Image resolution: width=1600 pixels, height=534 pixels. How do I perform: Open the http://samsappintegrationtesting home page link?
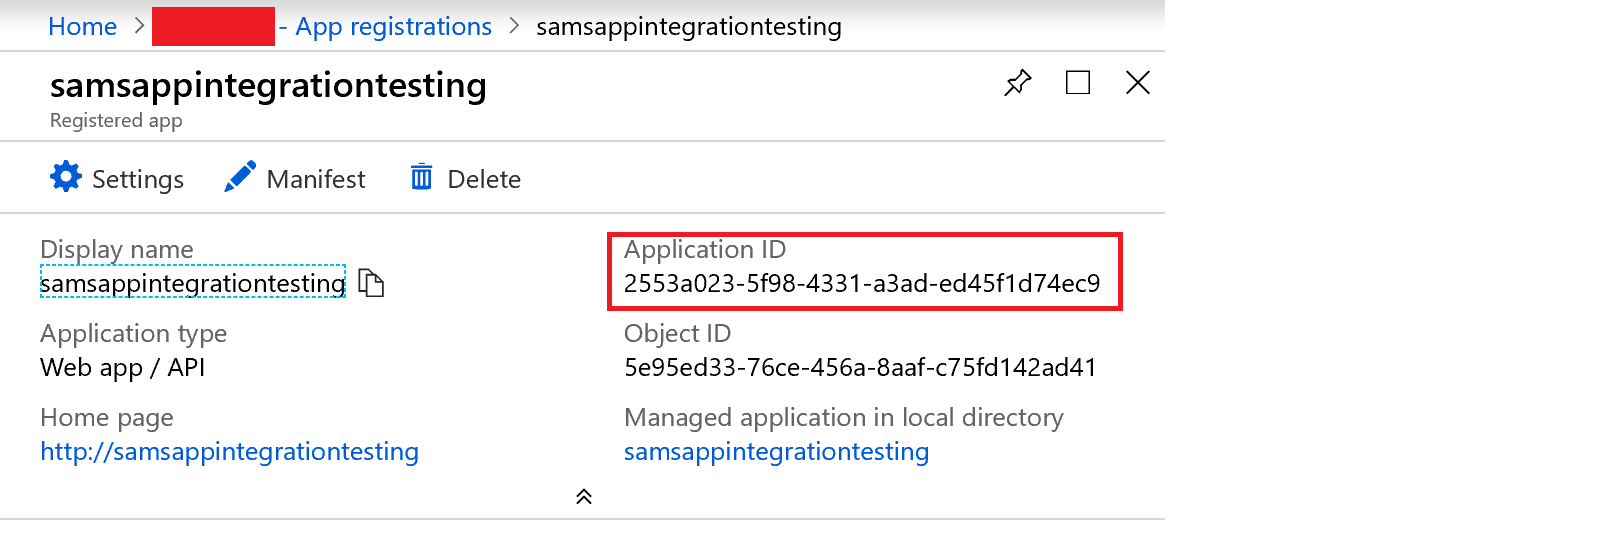(x=229, y=452)
